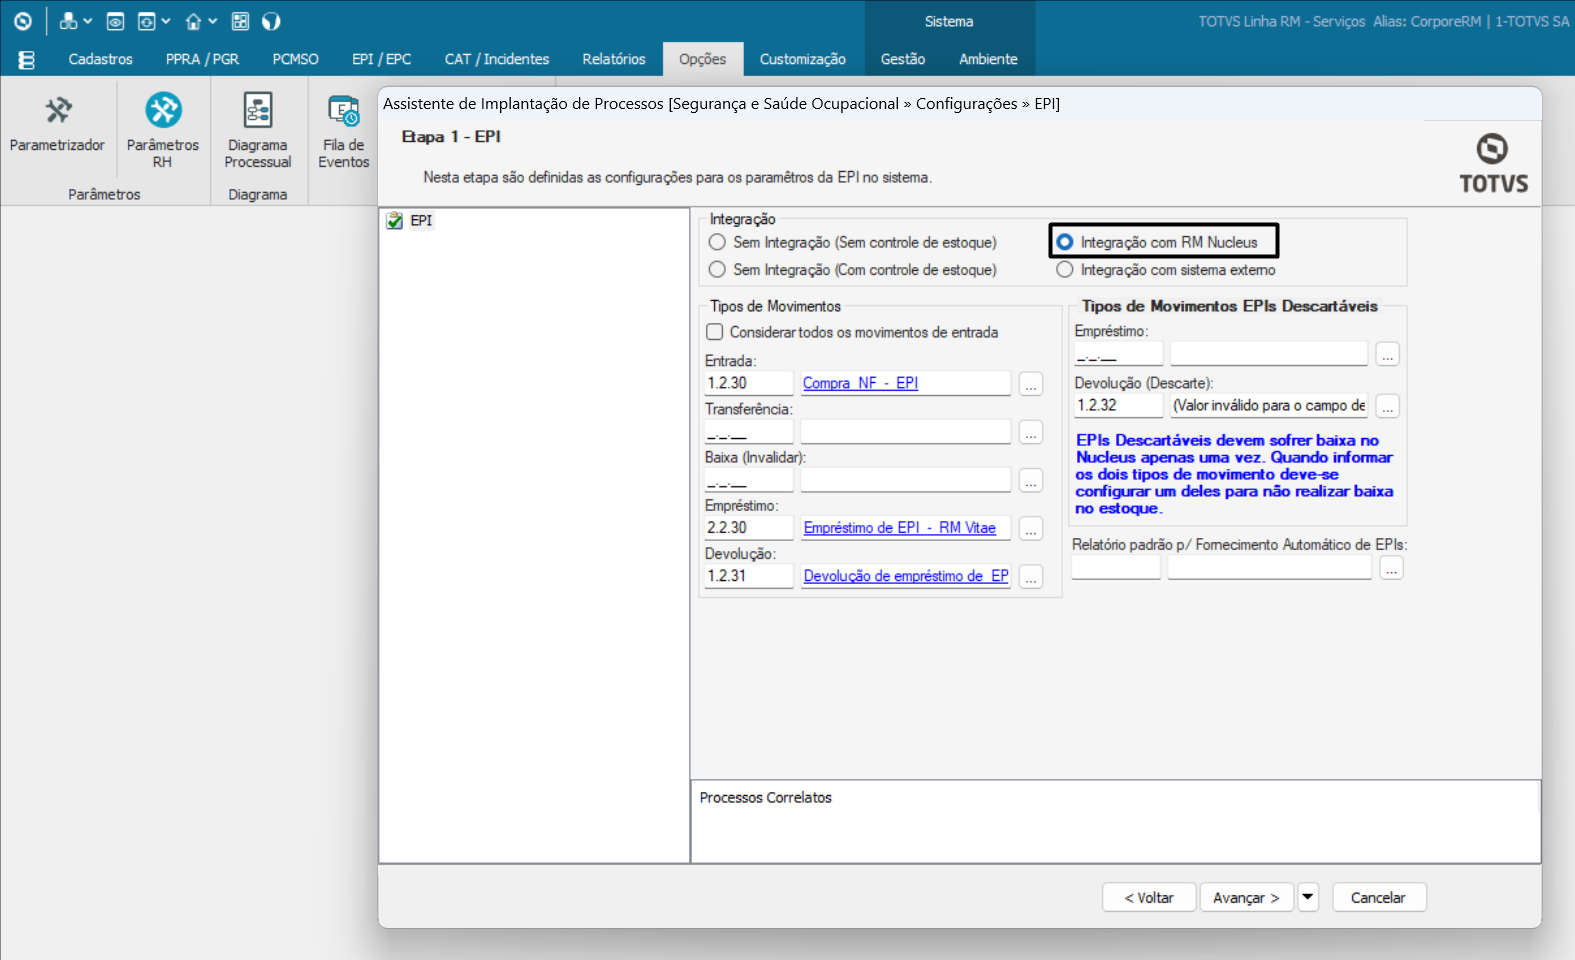Click the Descartáveis Empréstimo code field

(1118, 353)
